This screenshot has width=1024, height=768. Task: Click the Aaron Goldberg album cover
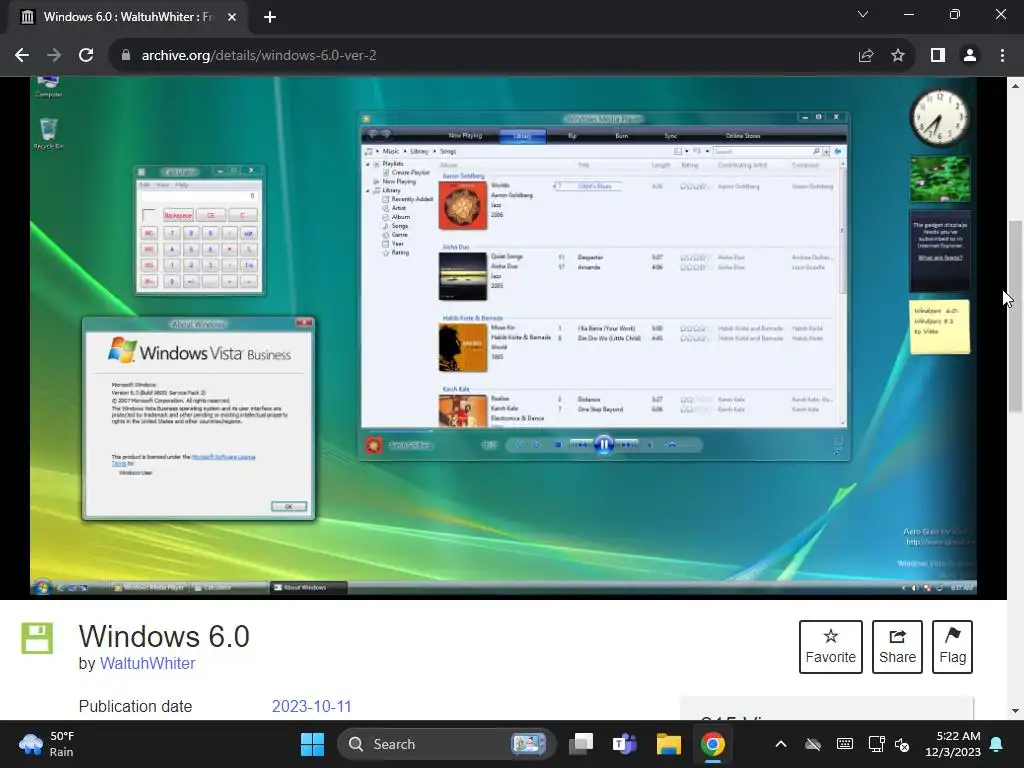[463, 206]
